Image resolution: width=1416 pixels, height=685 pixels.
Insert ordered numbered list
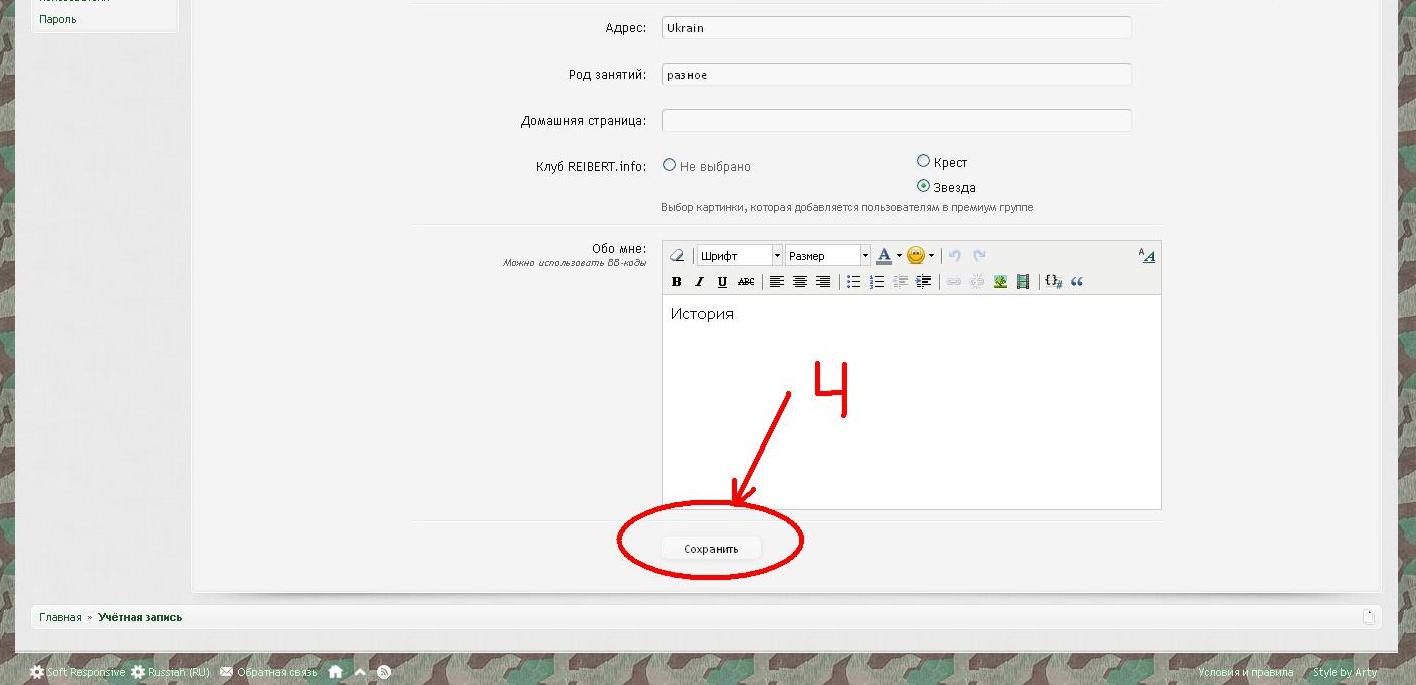tap(877, 282)
